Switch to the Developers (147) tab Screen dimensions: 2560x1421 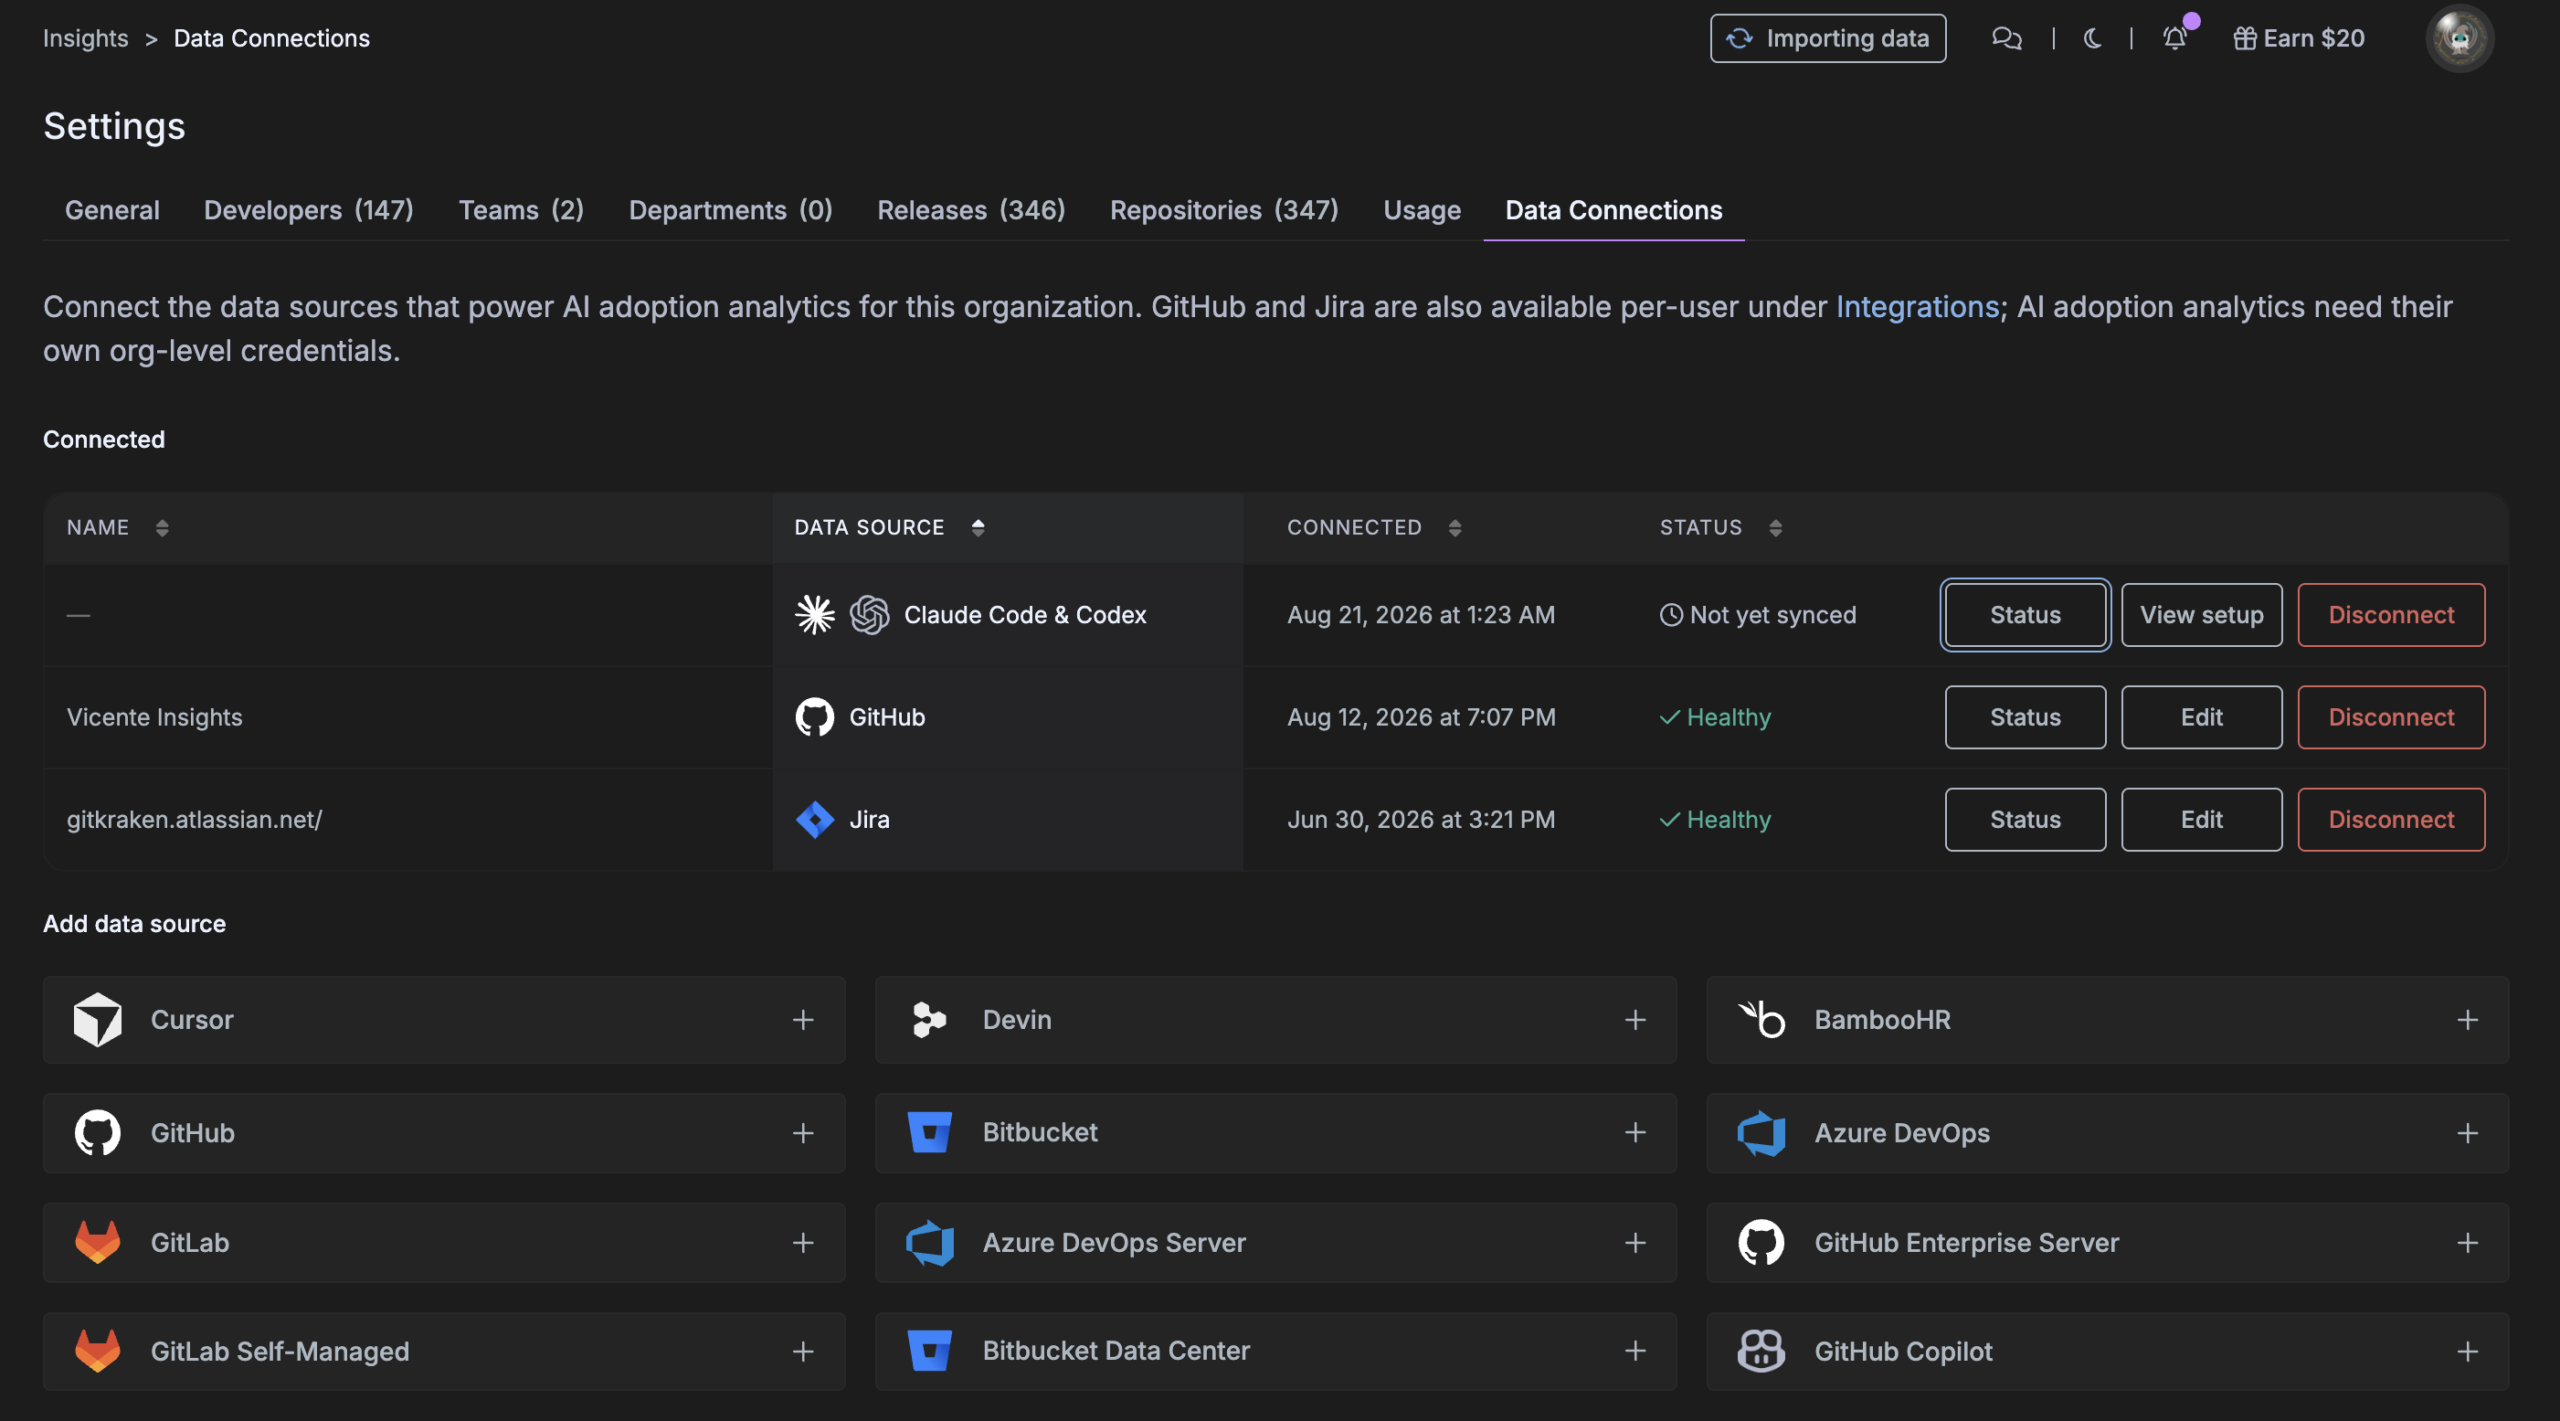308,210
